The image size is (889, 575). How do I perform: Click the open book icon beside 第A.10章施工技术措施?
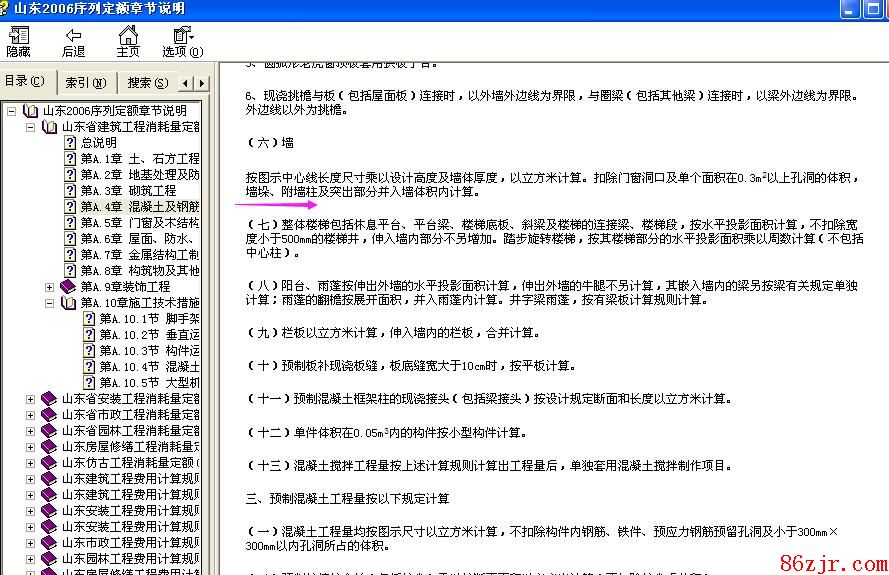68,303
